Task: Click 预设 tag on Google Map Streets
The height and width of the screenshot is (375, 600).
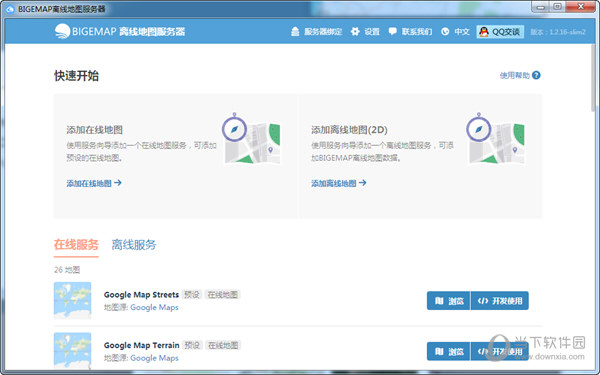Action: [x=192, y=295]
